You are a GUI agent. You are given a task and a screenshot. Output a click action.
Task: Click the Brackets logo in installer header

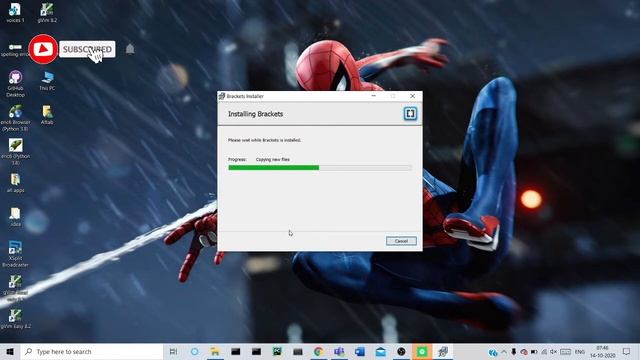coord(410,113)
